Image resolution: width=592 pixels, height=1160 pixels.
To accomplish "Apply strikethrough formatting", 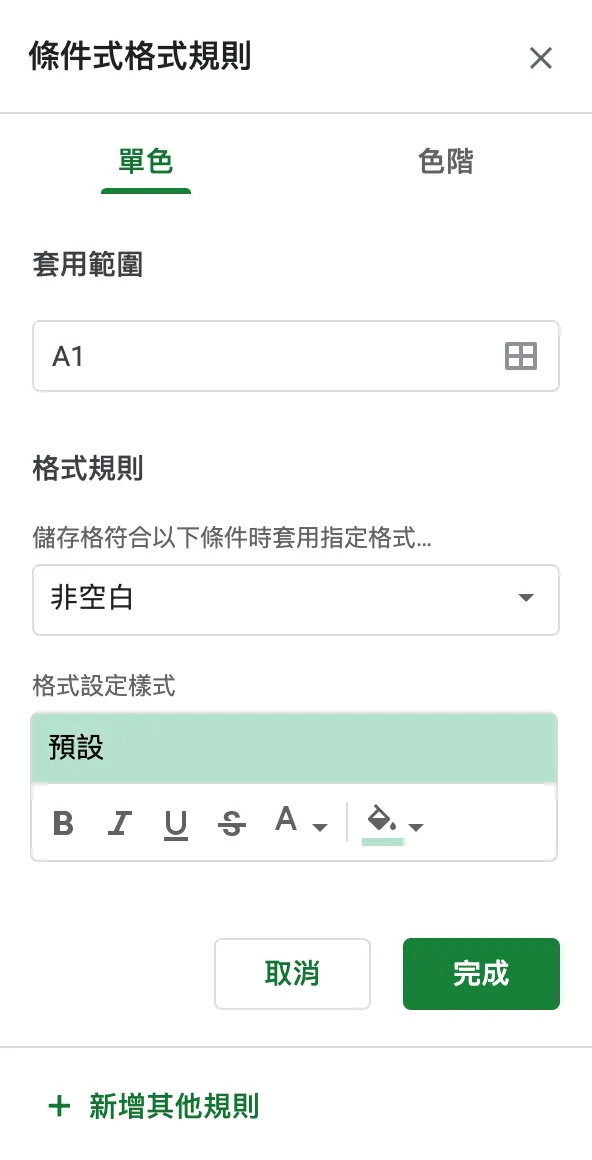I will click(230, 822).
